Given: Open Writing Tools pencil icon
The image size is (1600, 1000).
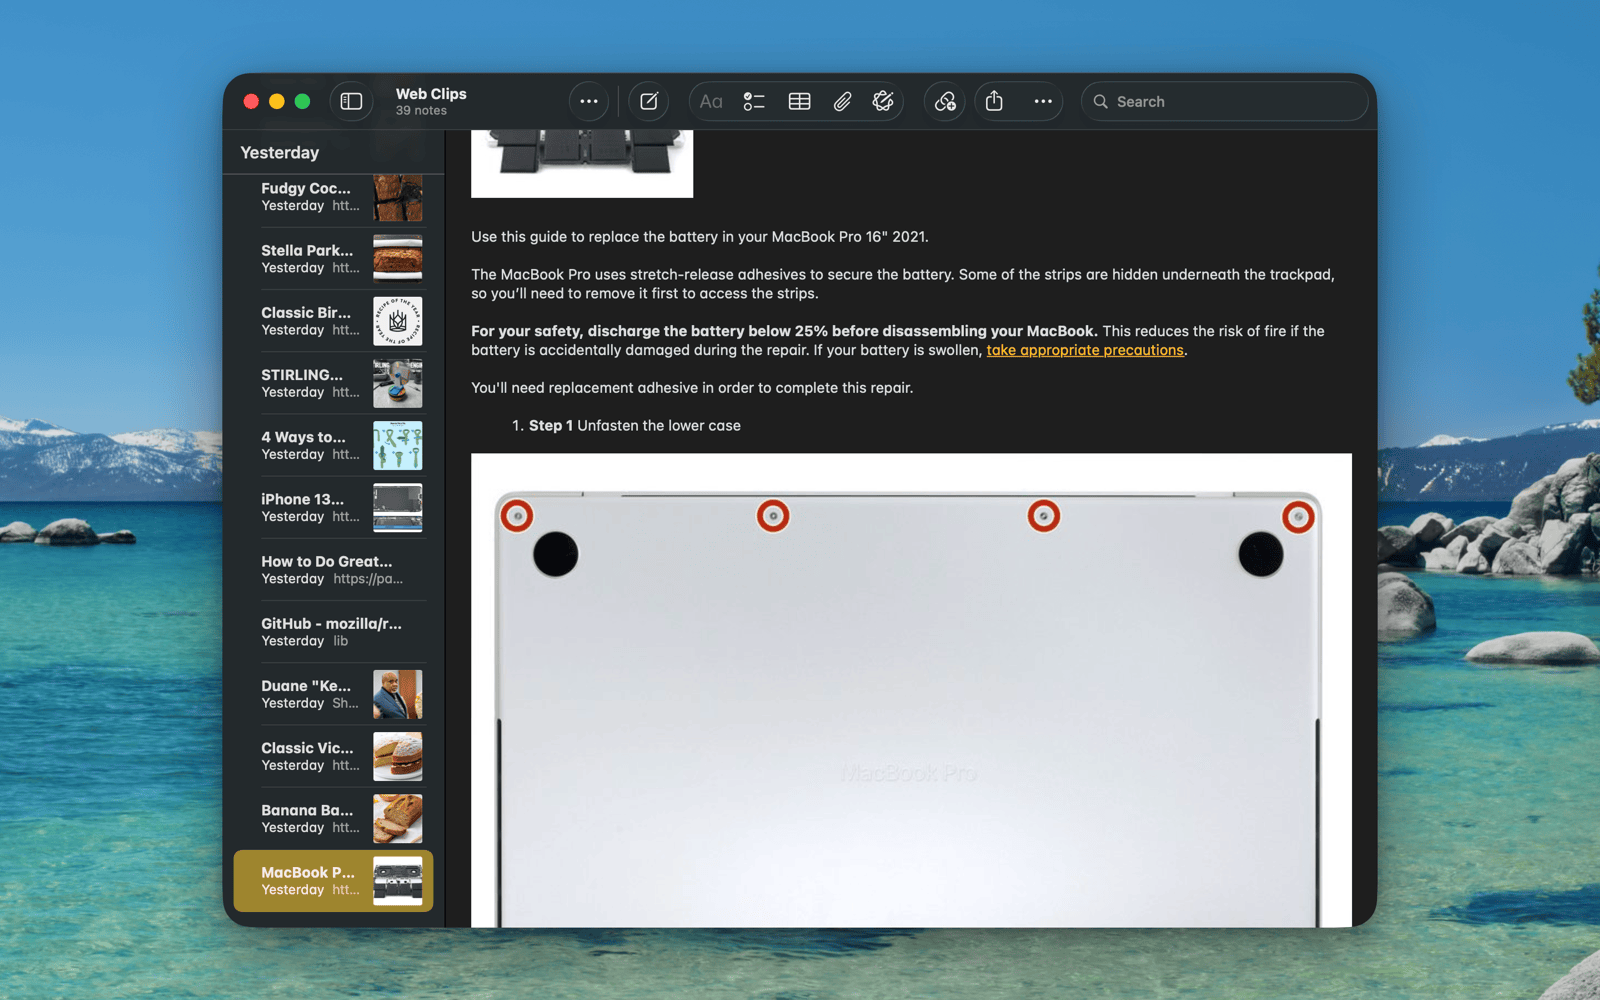Looking at the screenshot, I should (x=883, y=101).
